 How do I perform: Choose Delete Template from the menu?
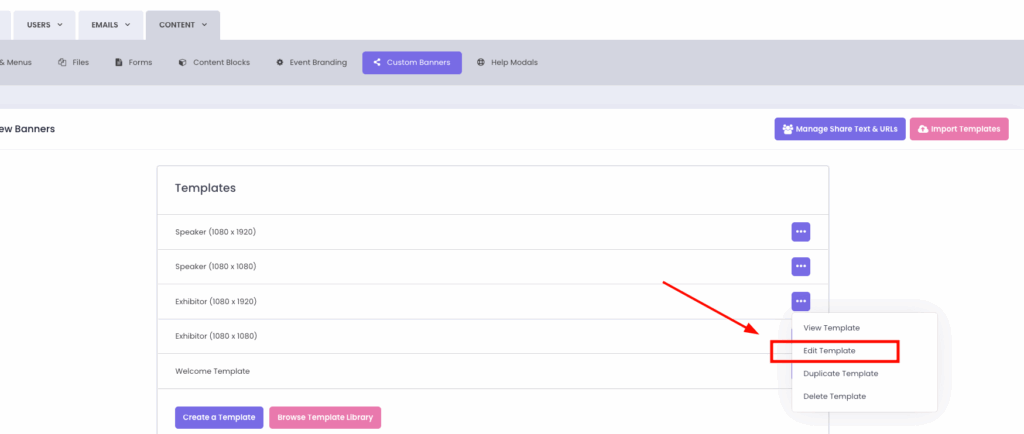click(834, 396)
